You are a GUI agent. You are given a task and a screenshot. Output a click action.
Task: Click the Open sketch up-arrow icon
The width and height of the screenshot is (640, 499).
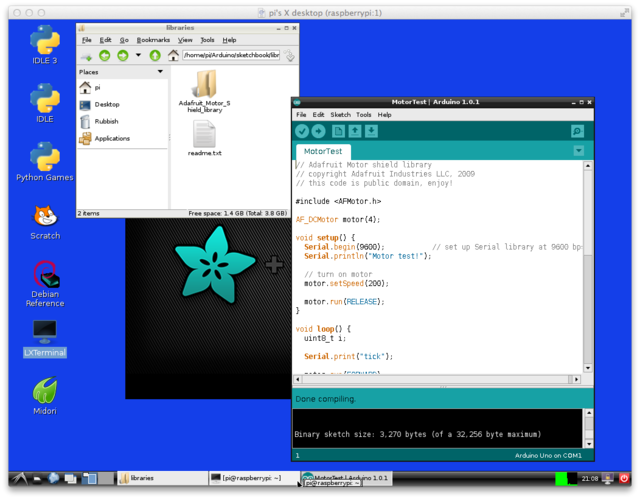pyautogui.click(x=356, y=131)
